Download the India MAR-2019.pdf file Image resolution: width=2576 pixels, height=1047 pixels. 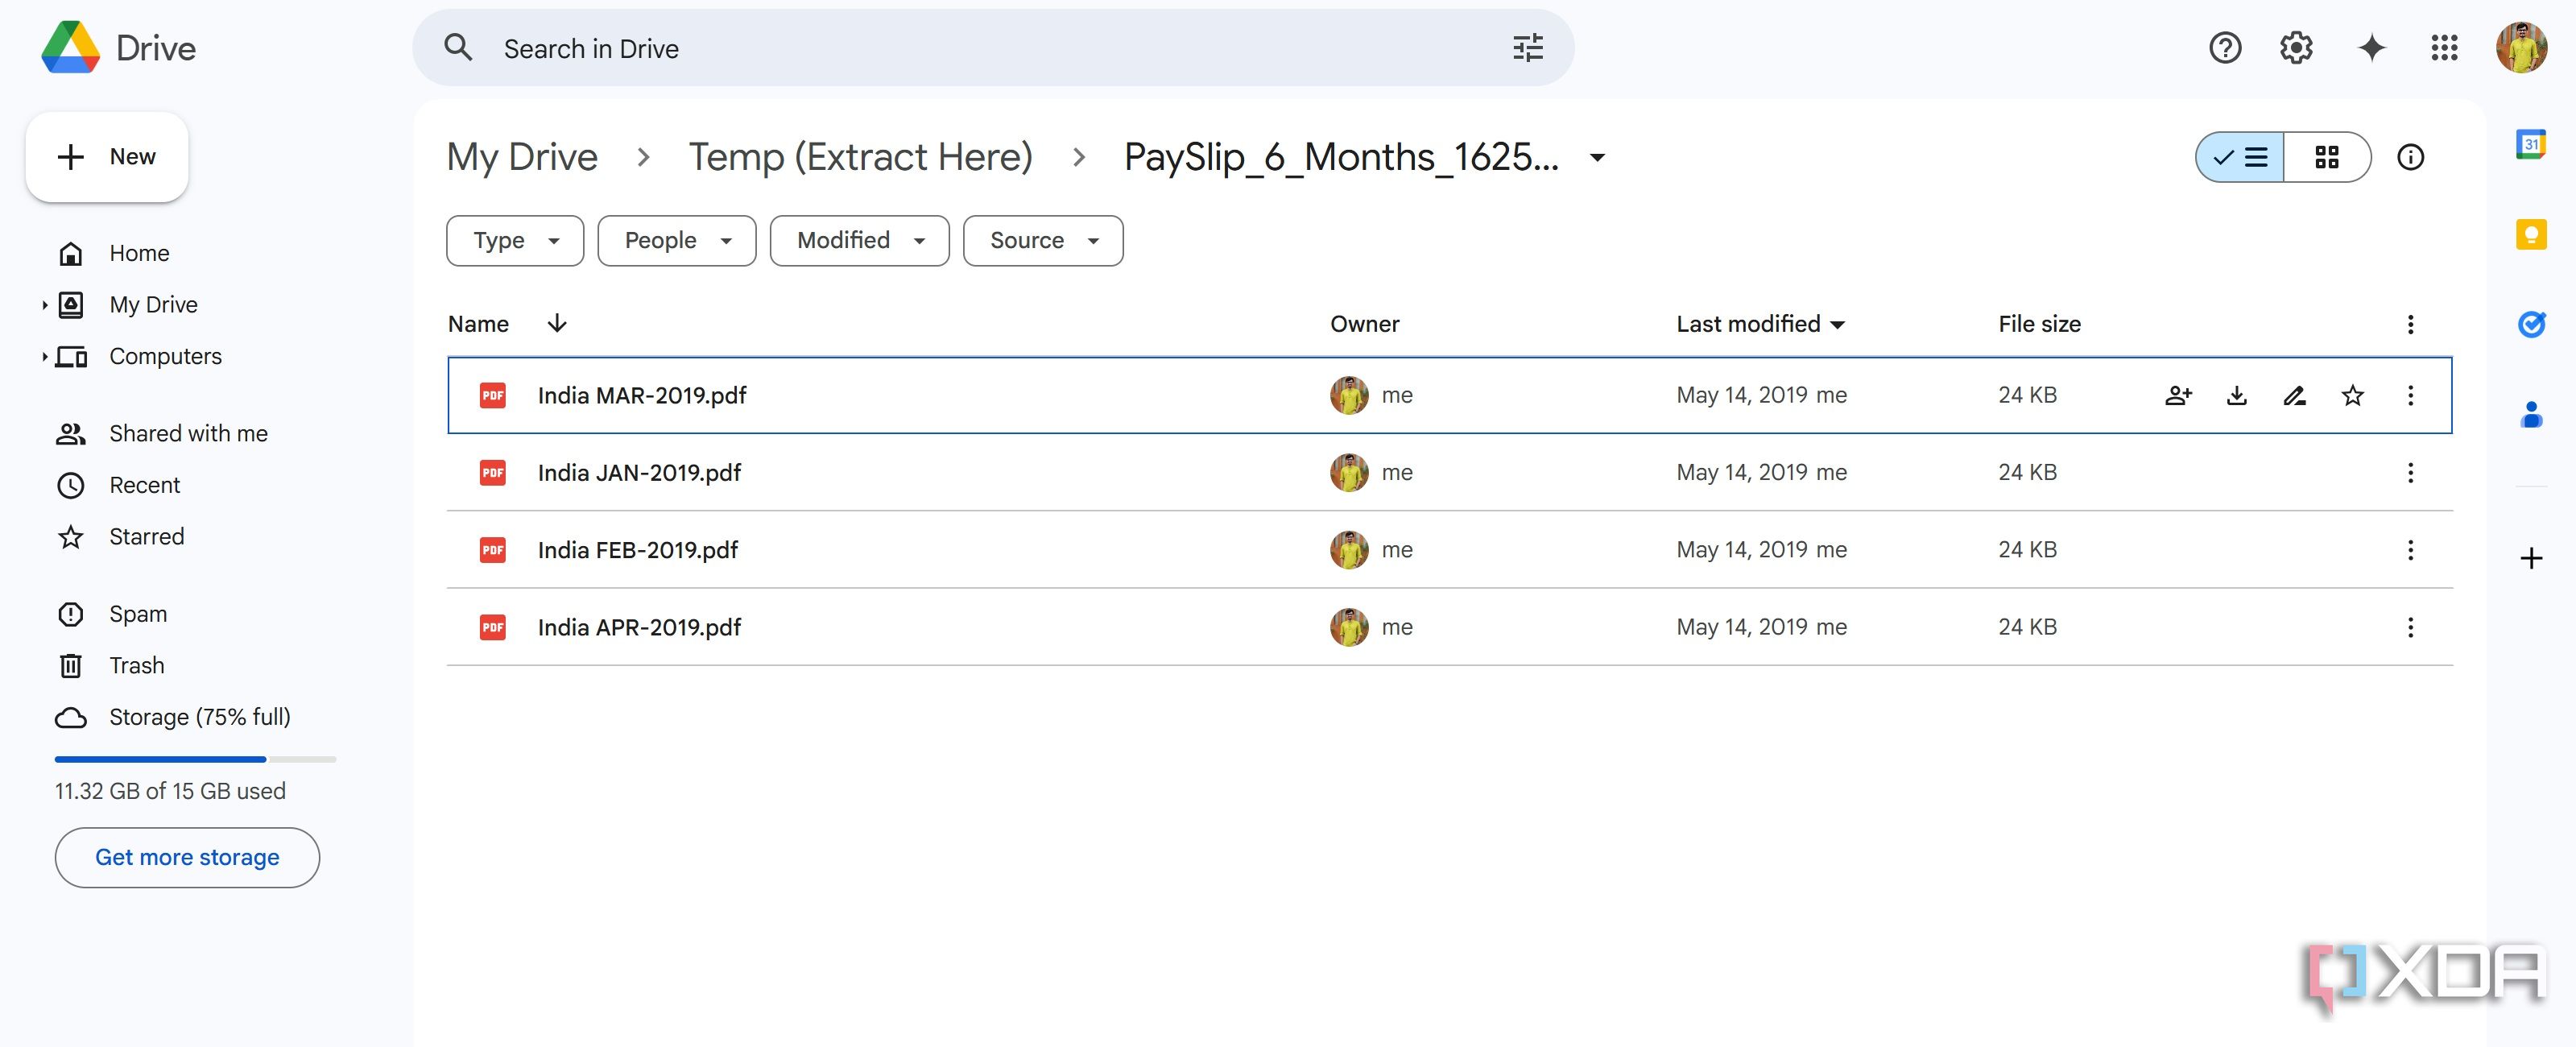(x=2237, y=395)
